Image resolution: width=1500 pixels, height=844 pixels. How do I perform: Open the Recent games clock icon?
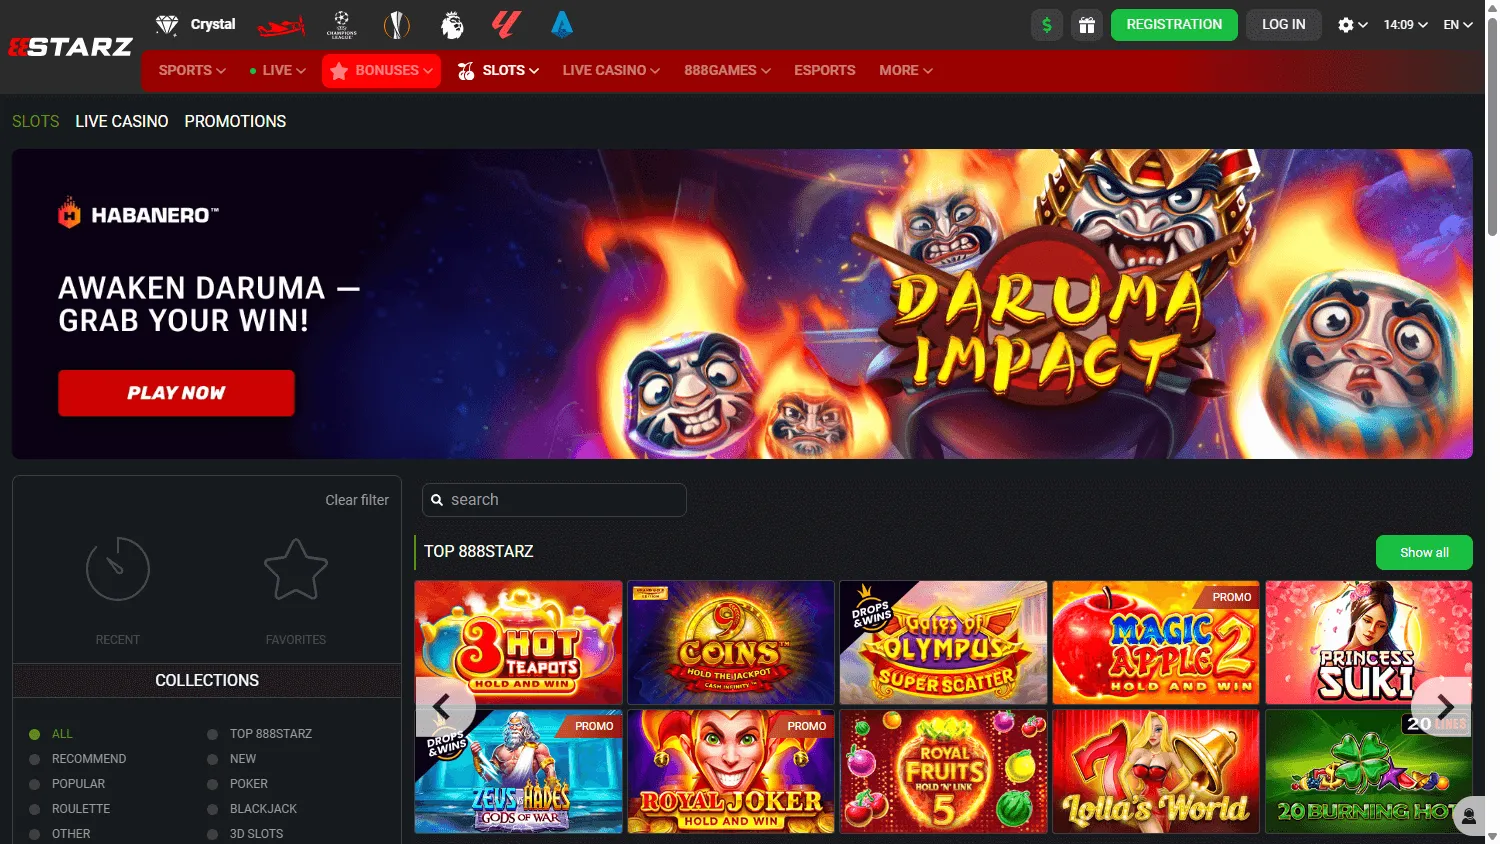(x=117, y=568)
